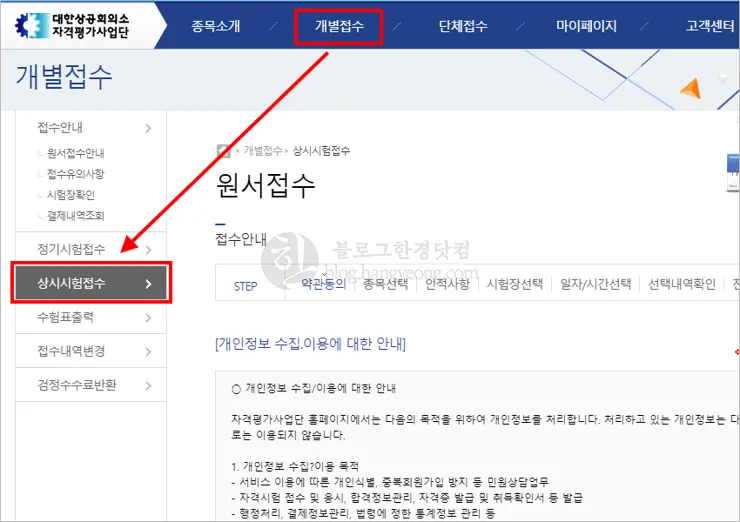740x522 pixels.
Task: Click the 원서접수 page heading
Action: click(265, 185)
